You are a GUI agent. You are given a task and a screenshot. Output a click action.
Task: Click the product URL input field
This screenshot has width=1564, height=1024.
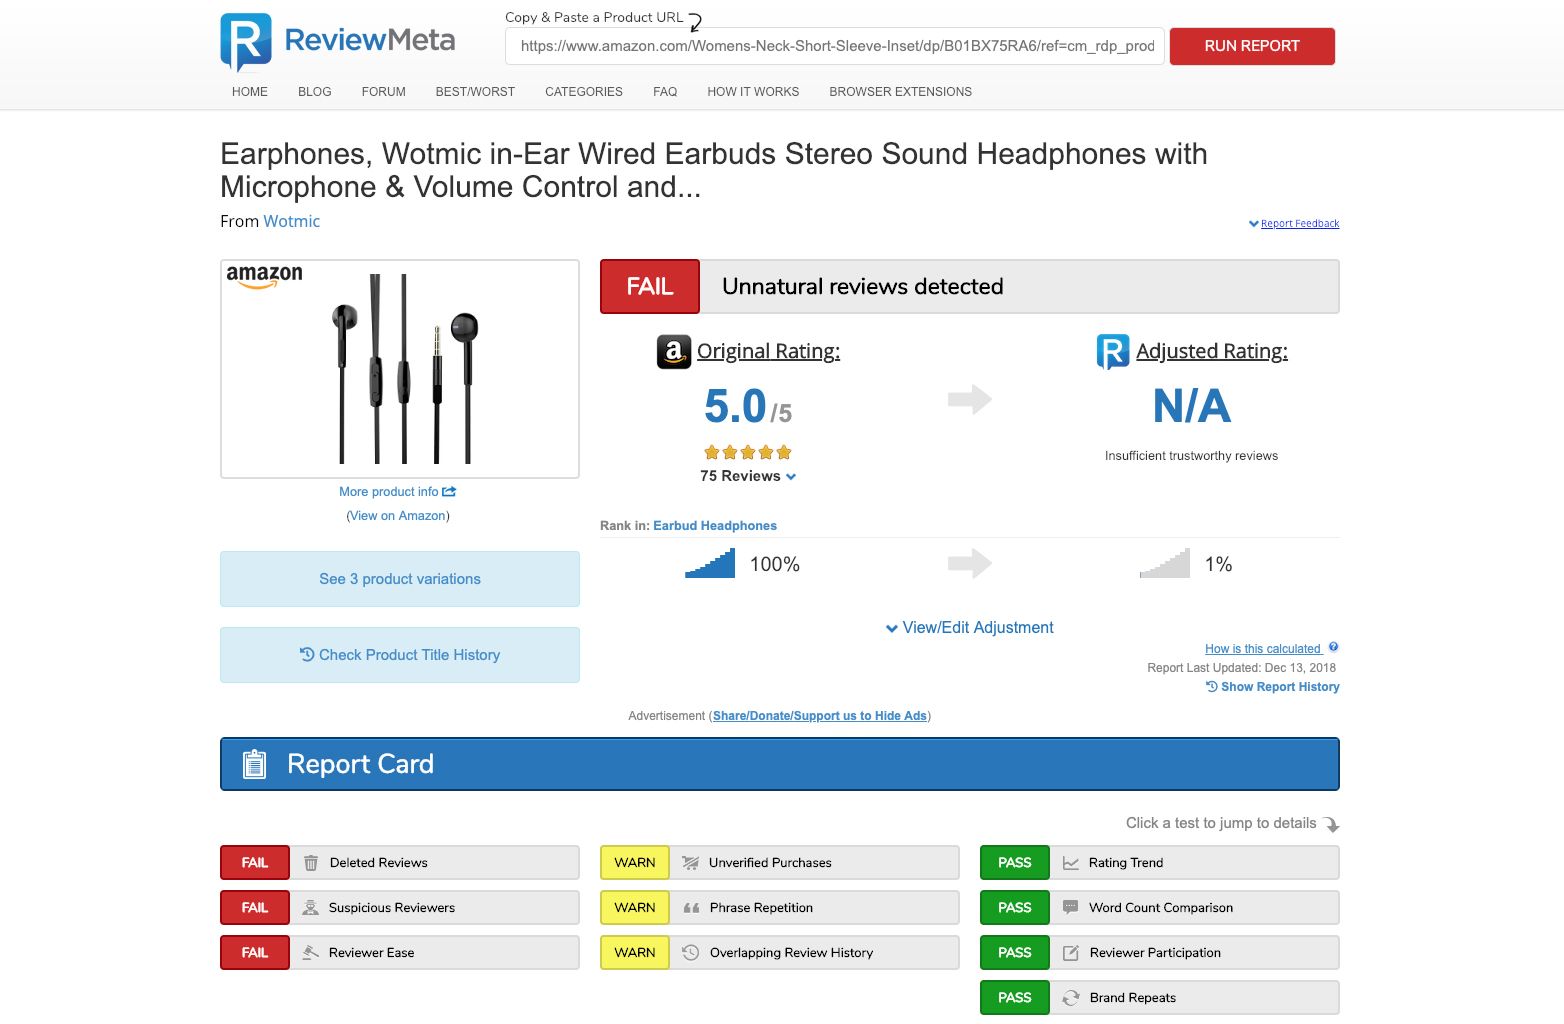[x=835, y=46]
